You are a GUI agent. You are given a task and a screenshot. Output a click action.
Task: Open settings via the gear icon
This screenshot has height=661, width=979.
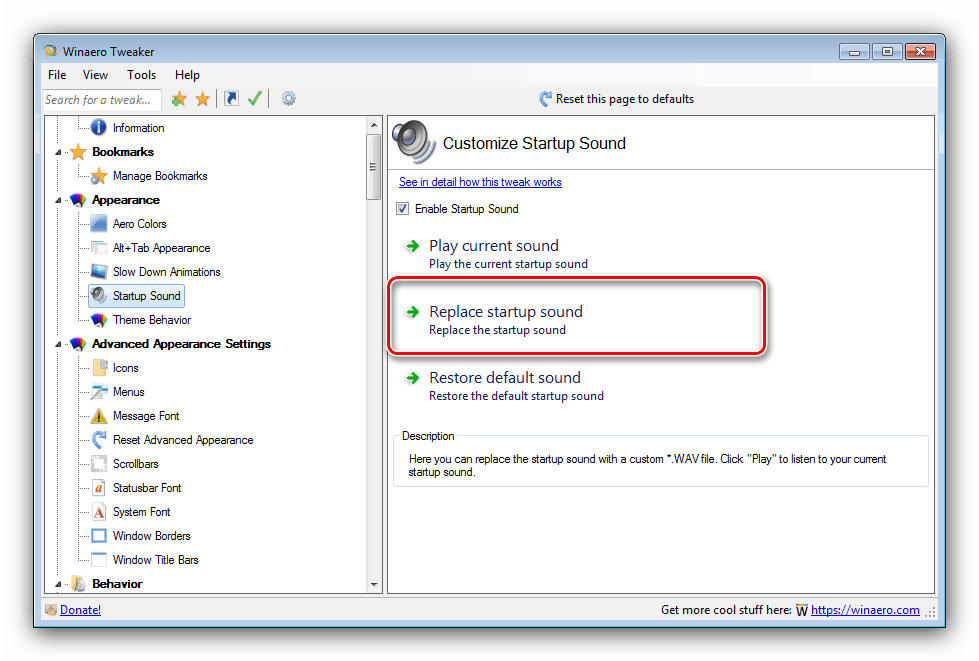tap(288, 99)
